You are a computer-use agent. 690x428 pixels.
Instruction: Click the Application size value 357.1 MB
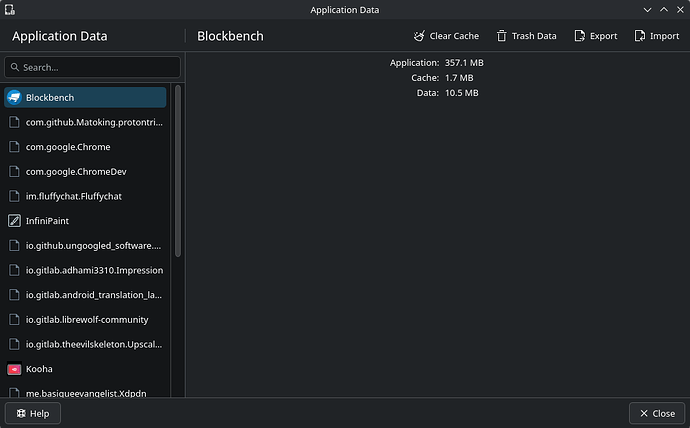[x=464, y=63]
